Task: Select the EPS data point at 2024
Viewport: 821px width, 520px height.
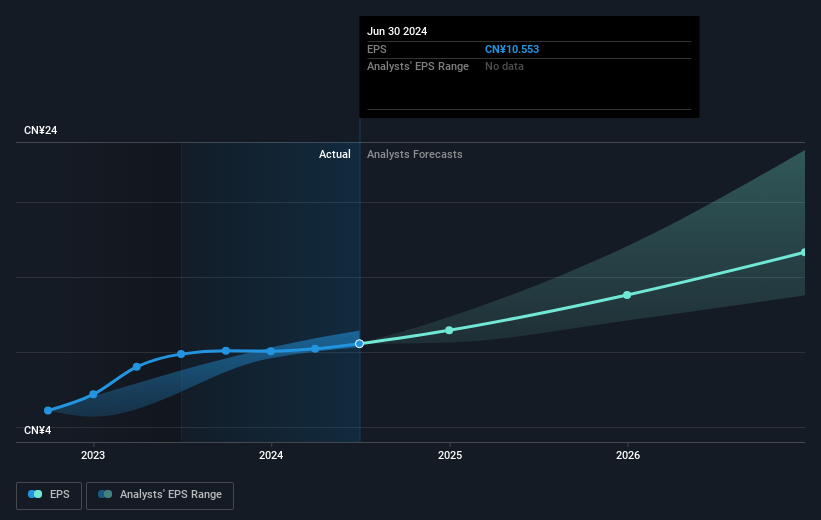Action: [x=271, y=351]
